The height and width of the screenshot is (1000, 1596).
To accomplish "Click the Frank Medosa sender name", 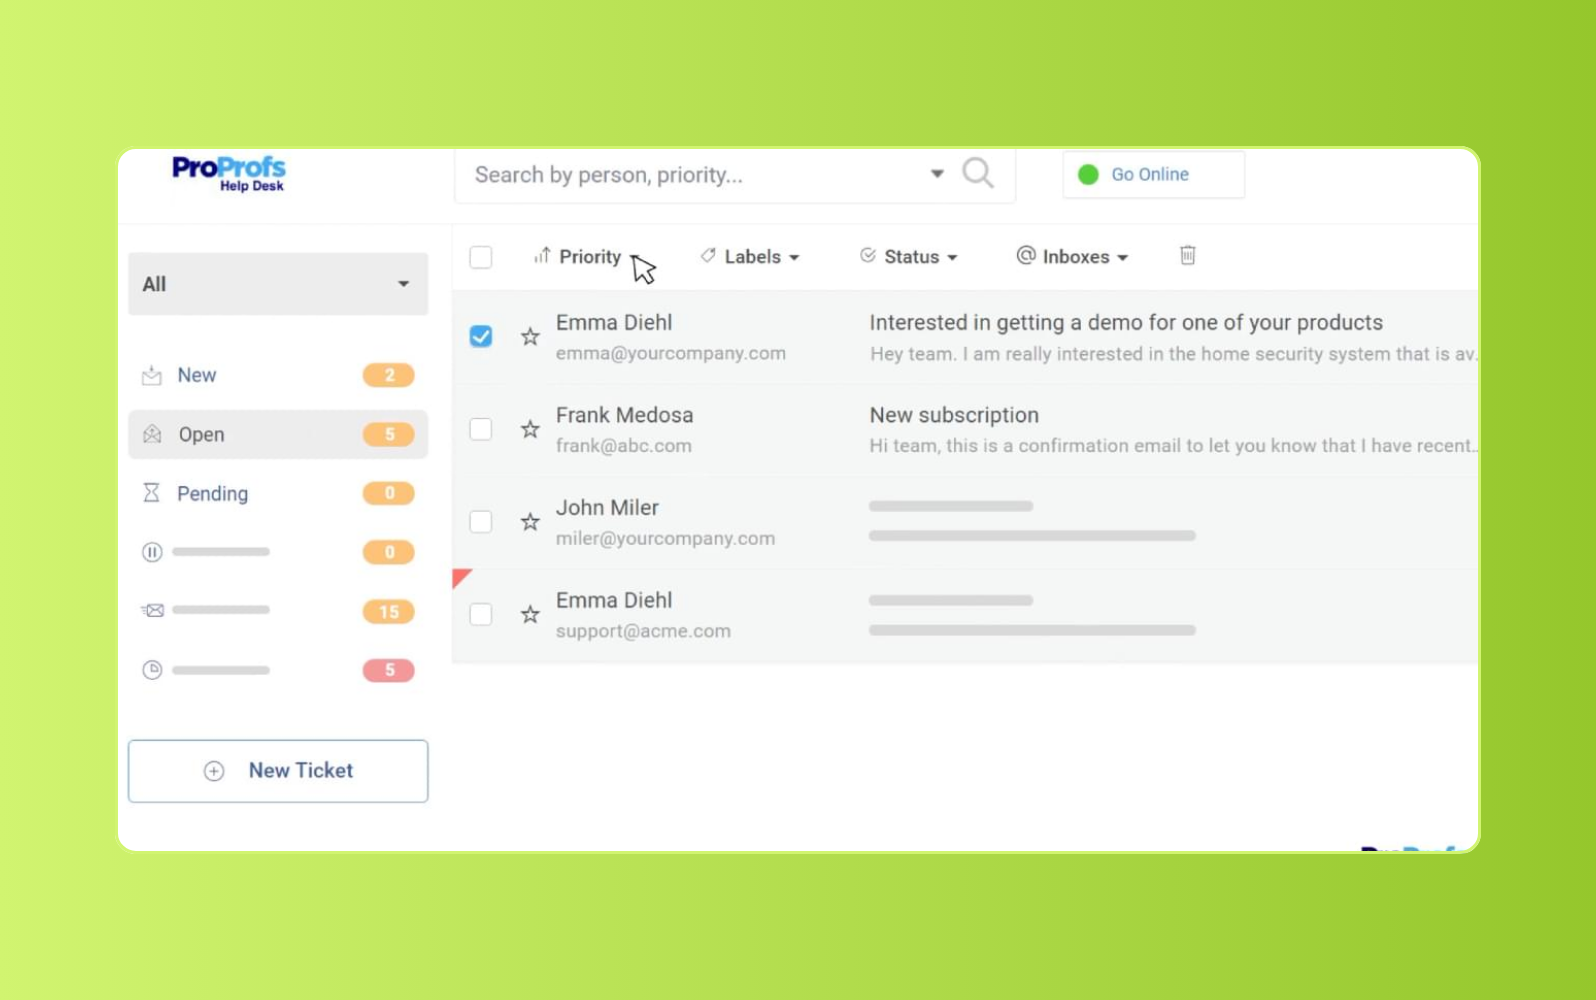I will click(624, 415).
